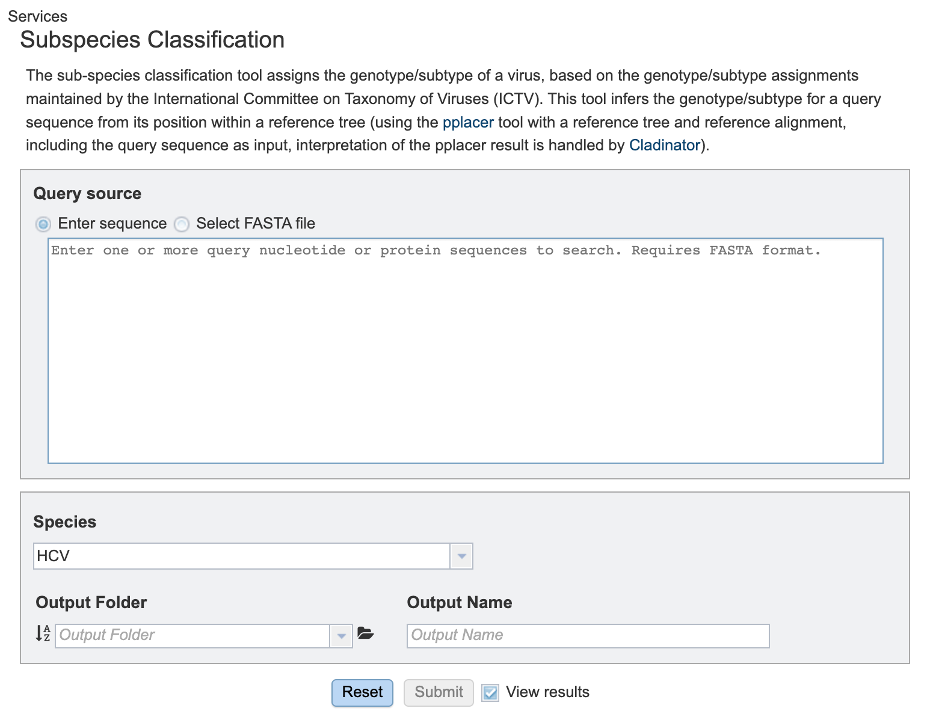The width and height of the screenshot is (936, 718).
Task: Click the Output Name input field
Action: (x=587, y=635)
